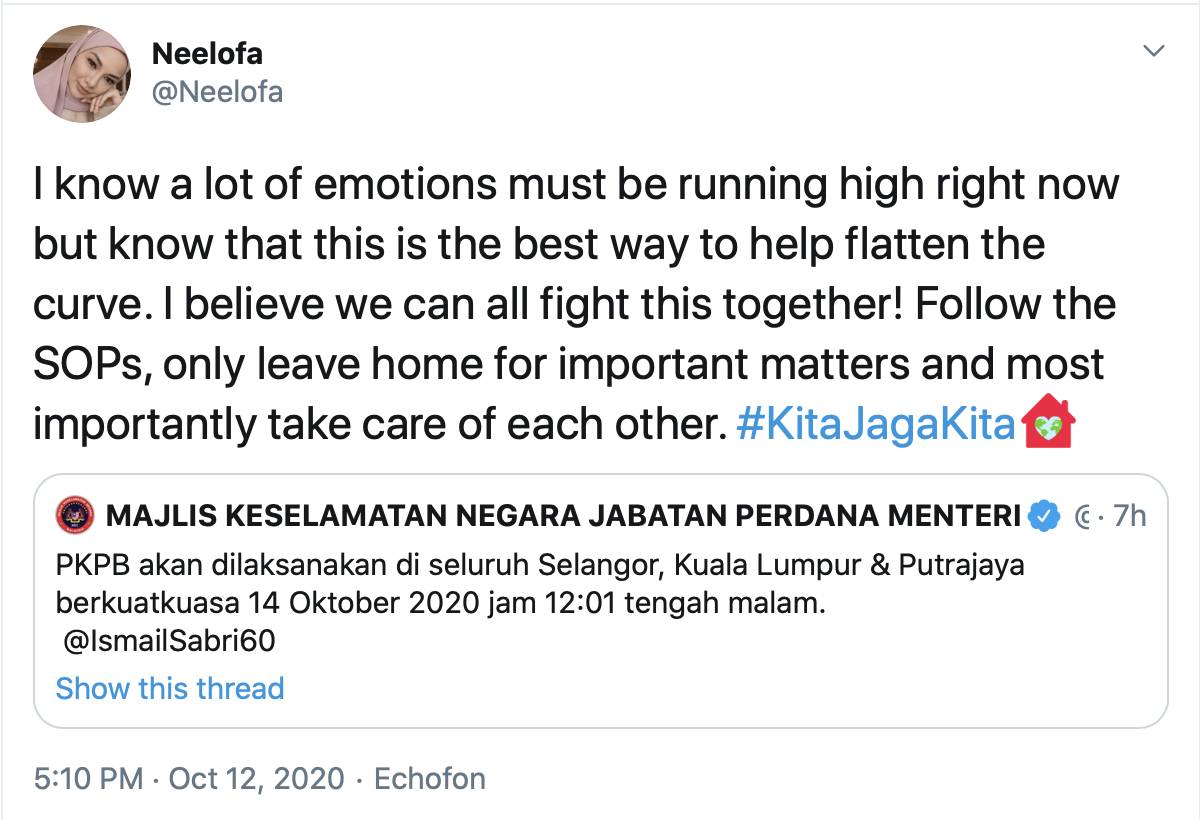Open the @IsmailSabri60 mention
Image resolution: width=1200 pixels, height=820 pixels.
tap(168, 641)
